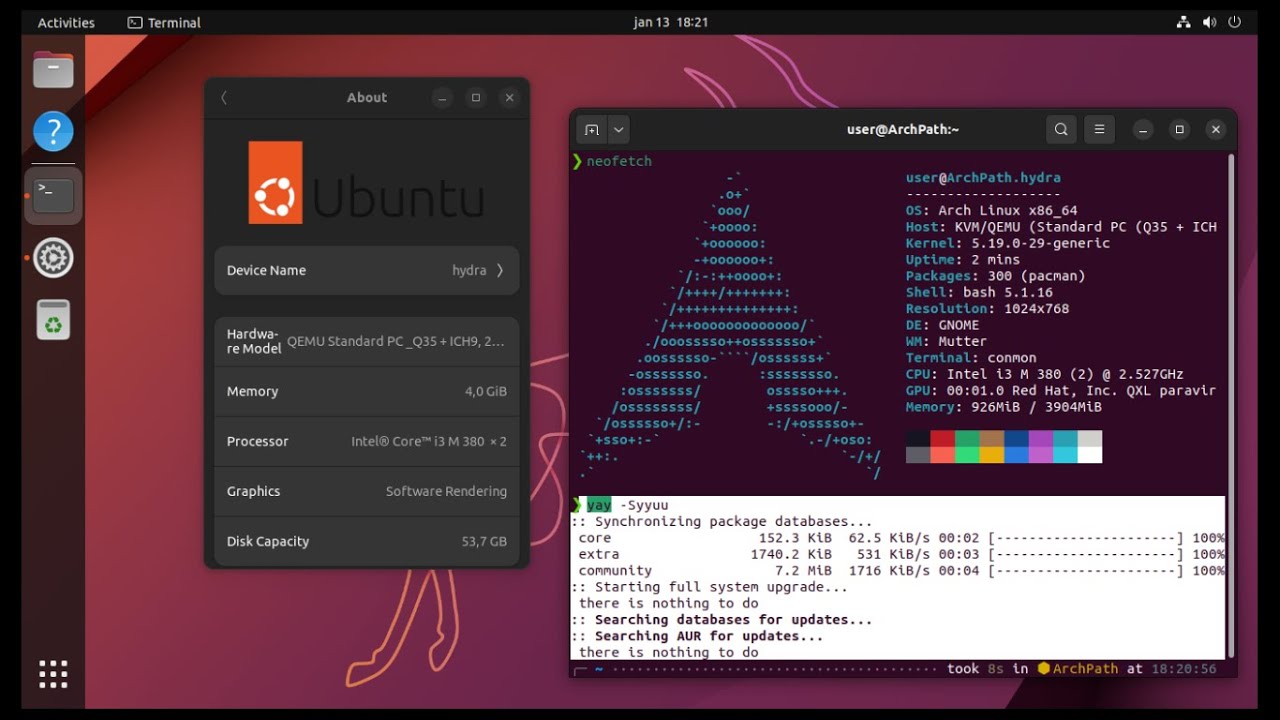This screenshot has height=720, width=1280.
Task: Open a new tab in the terminal
Action: pyautogui.click(x=591, y=129)
